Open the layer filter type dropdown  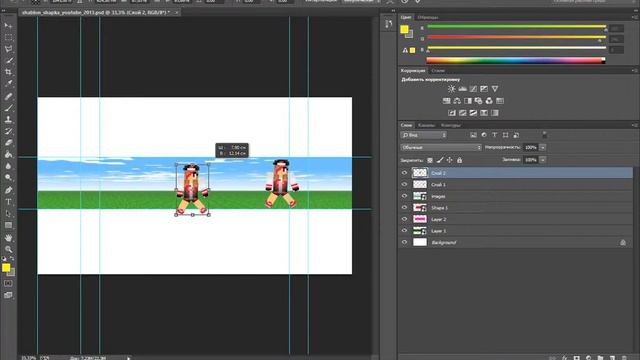424,135
